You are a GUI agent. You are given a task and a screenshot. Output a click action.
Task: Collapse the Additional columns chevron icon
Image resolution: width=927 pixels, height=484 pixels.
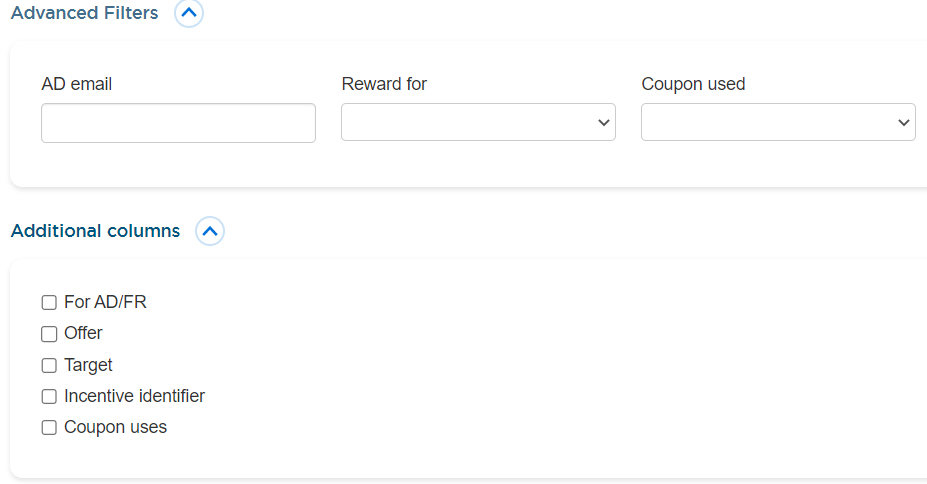tap(210, 231)
